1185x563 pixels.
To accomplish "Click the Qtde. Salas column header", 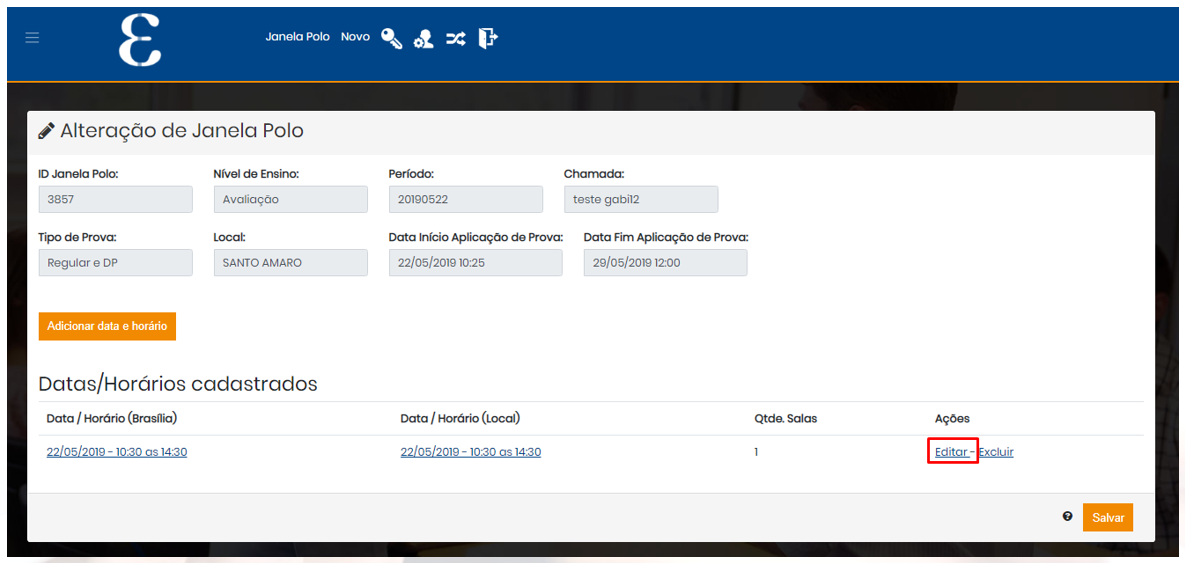I will [785, 418].
